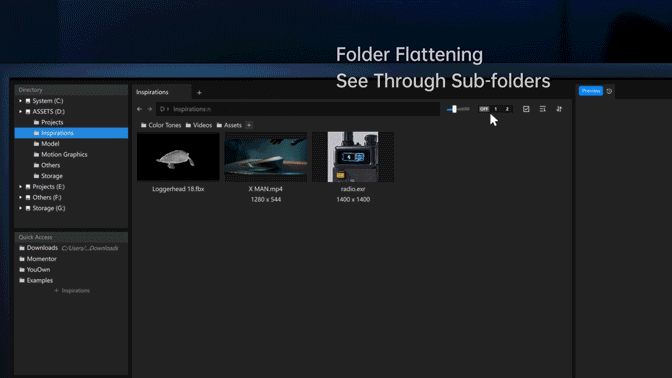
Task: Add Inspirations to Quick Access
Action: [72, 291]
